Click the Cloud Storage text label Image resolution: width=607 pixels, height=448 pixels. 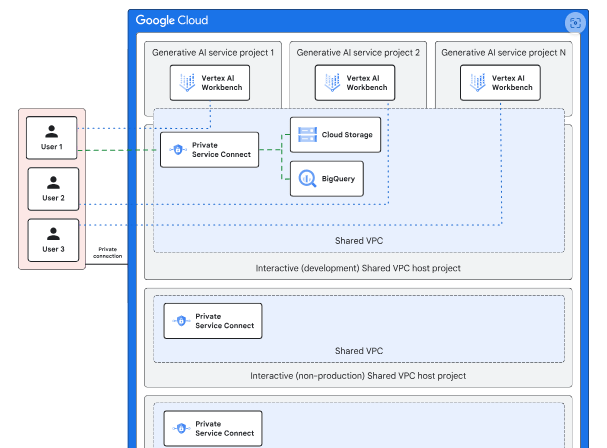(x=348, y=134)
